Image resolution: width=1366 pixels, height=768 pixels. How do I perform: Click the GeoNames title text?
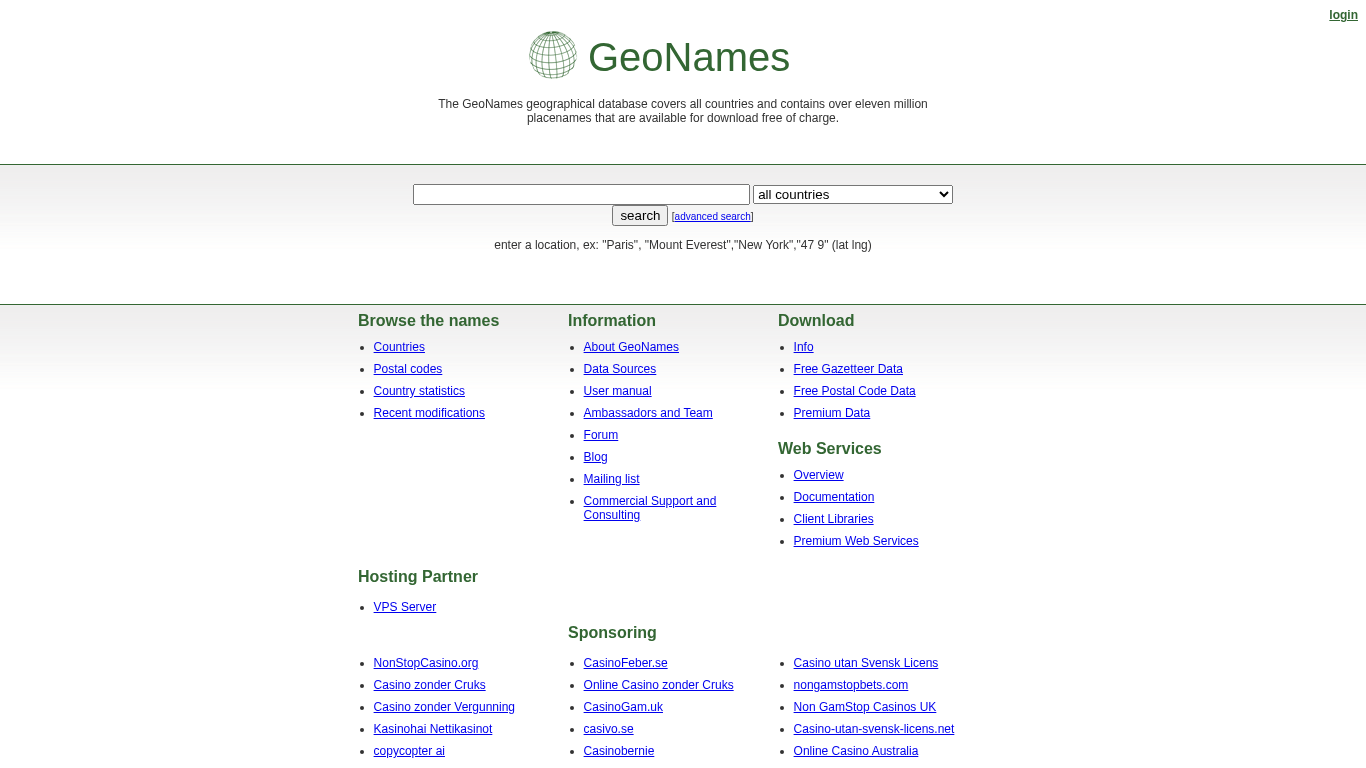click(x=689, y=57)
